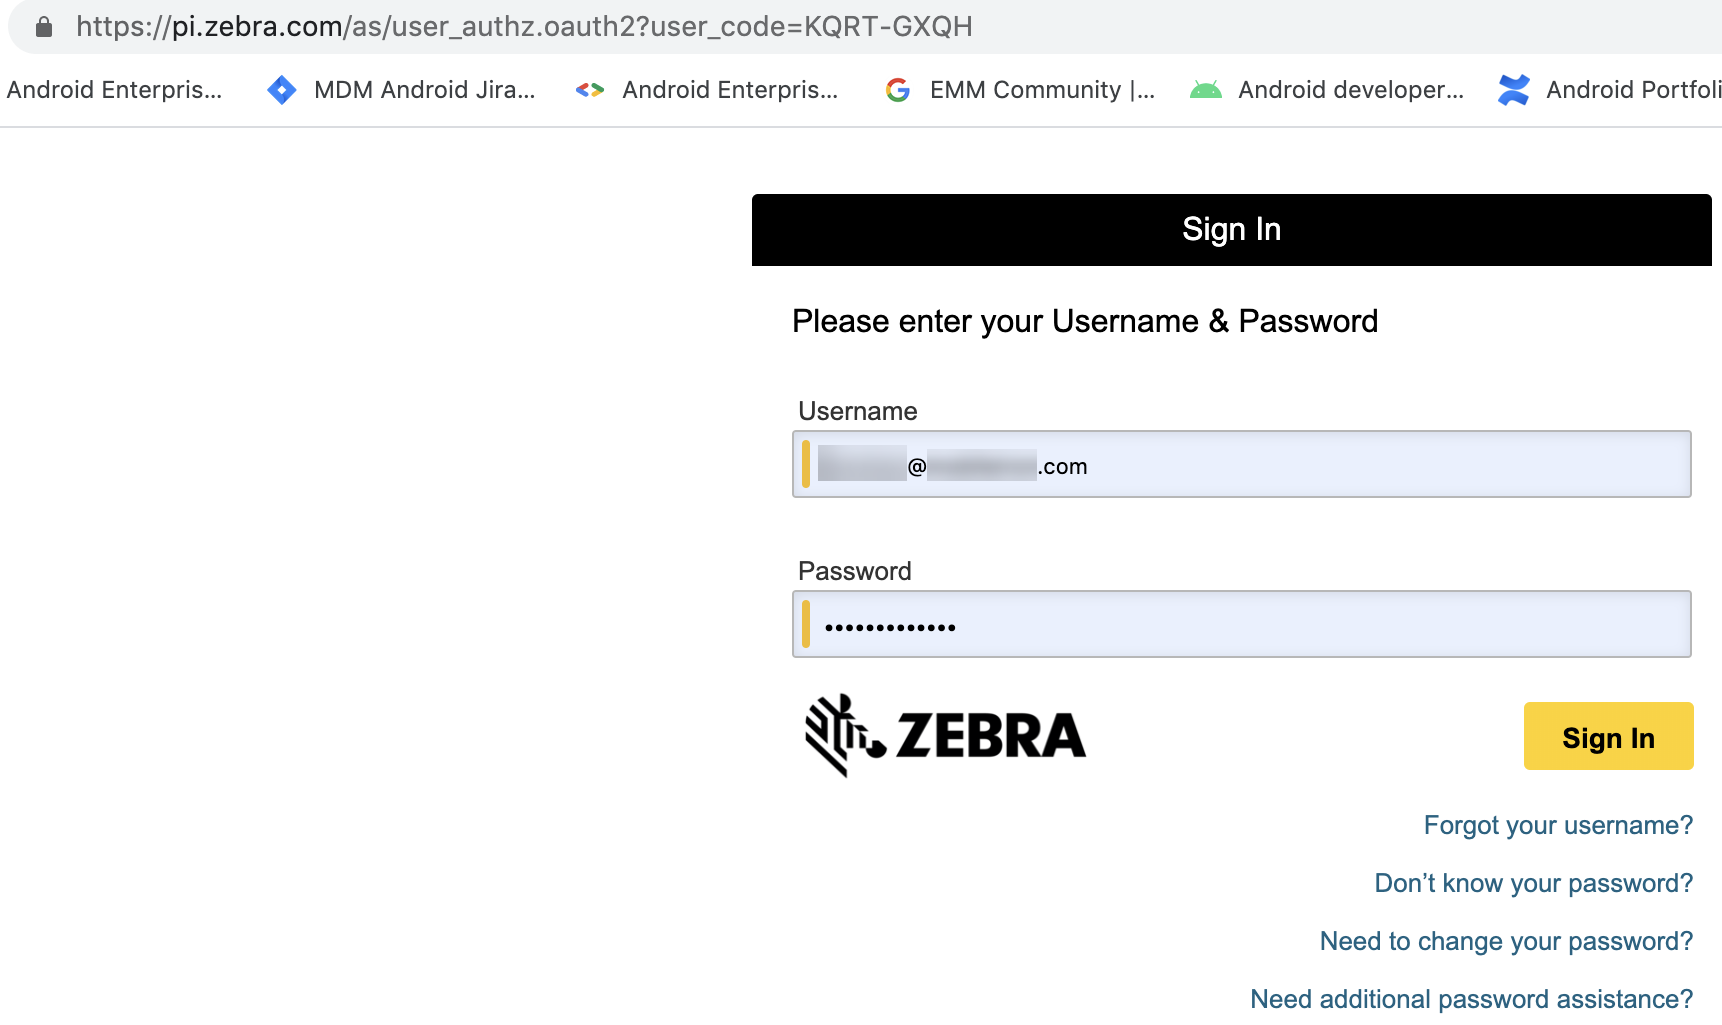1722x1025 pixels.
Task: Open 'Need to change your password?' link
Action: point(1505,941)
